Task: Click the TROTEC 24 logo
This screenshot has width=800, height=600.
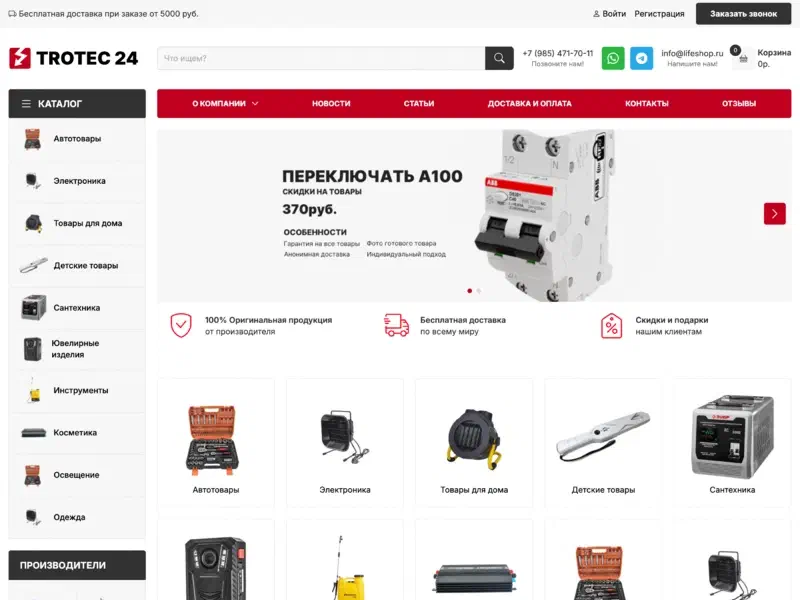Action: pyautogui.click(x=73, y=58)
